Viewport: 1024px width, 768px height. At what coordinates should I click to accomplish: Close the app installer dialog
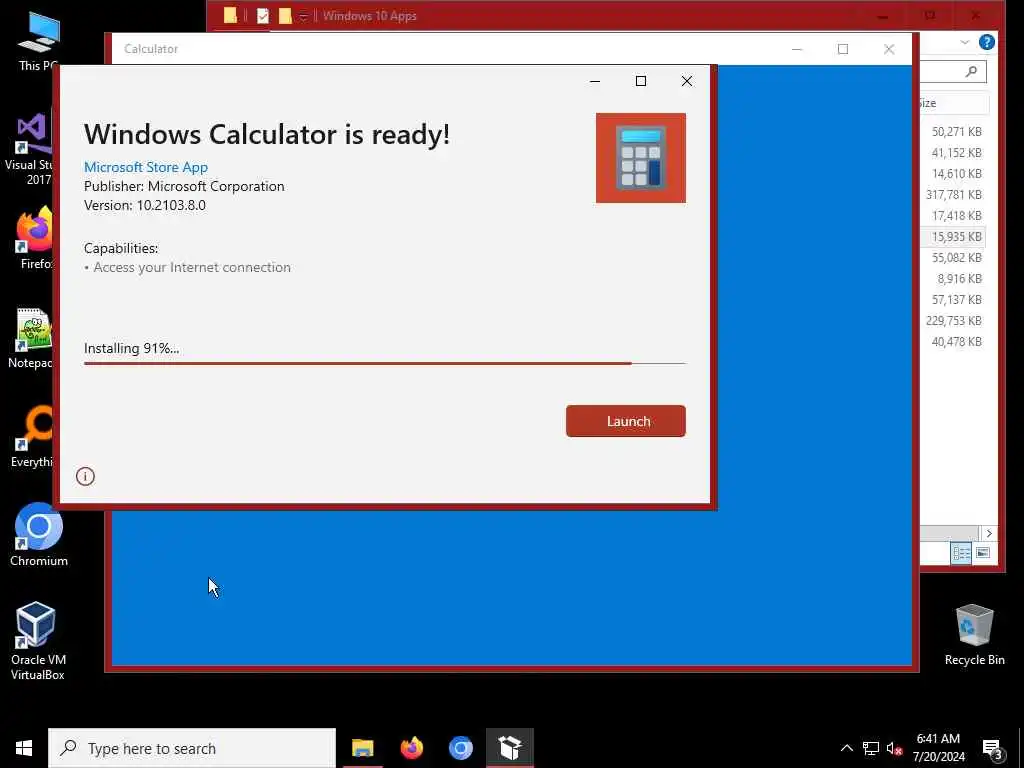(x=686, y=81)
